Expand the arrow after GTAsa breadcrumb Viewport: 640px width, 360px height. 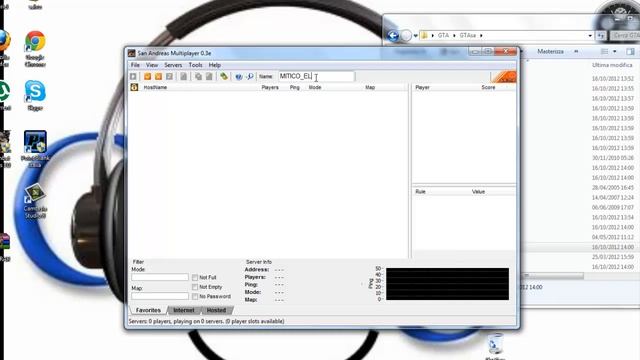coord(481,36)
